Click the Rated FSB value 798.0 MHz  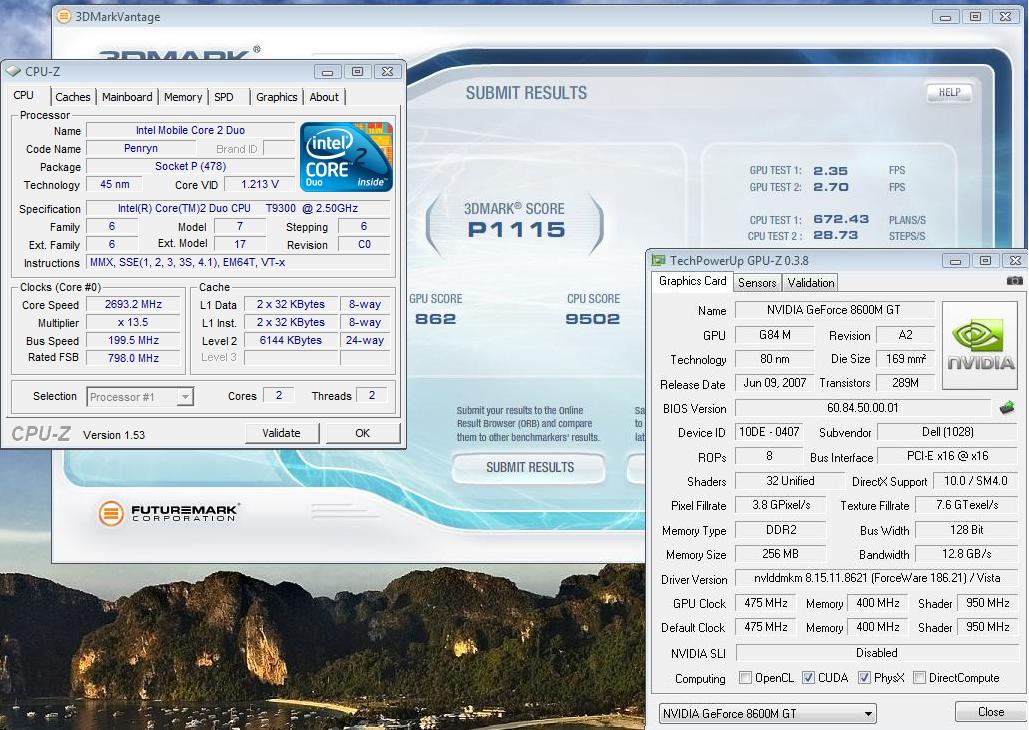(x=133, y=358)
